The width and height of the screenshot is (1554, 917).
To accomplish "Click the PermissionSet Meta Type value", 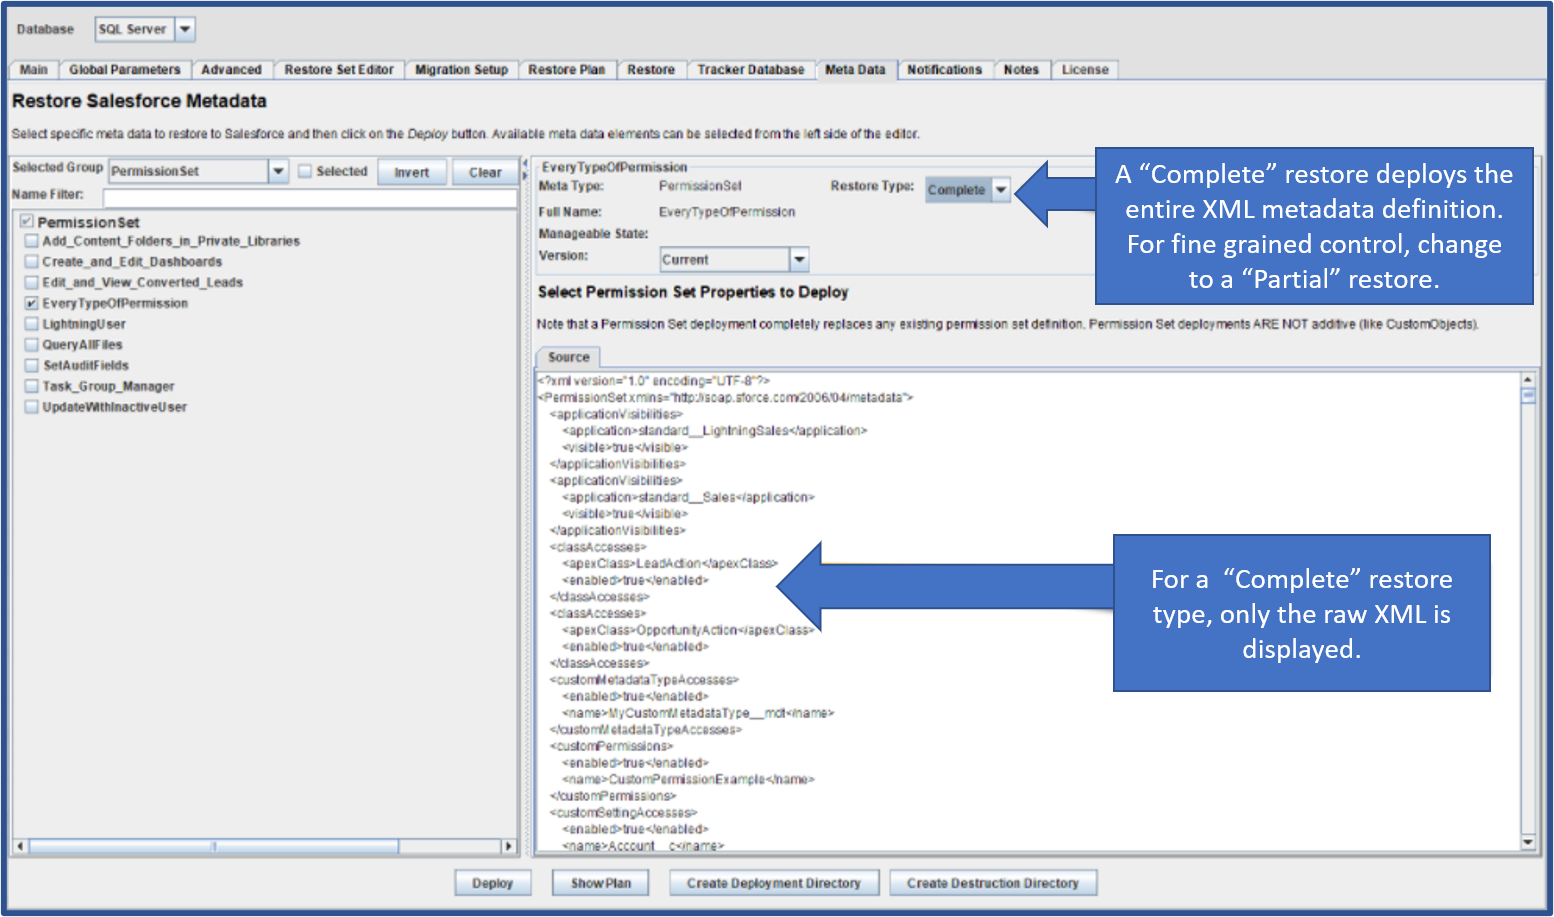I will 700,186.
